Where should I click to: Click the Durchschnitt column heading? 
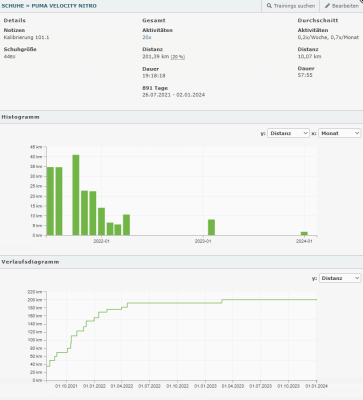pyautogui.click(x=318, y=20)
